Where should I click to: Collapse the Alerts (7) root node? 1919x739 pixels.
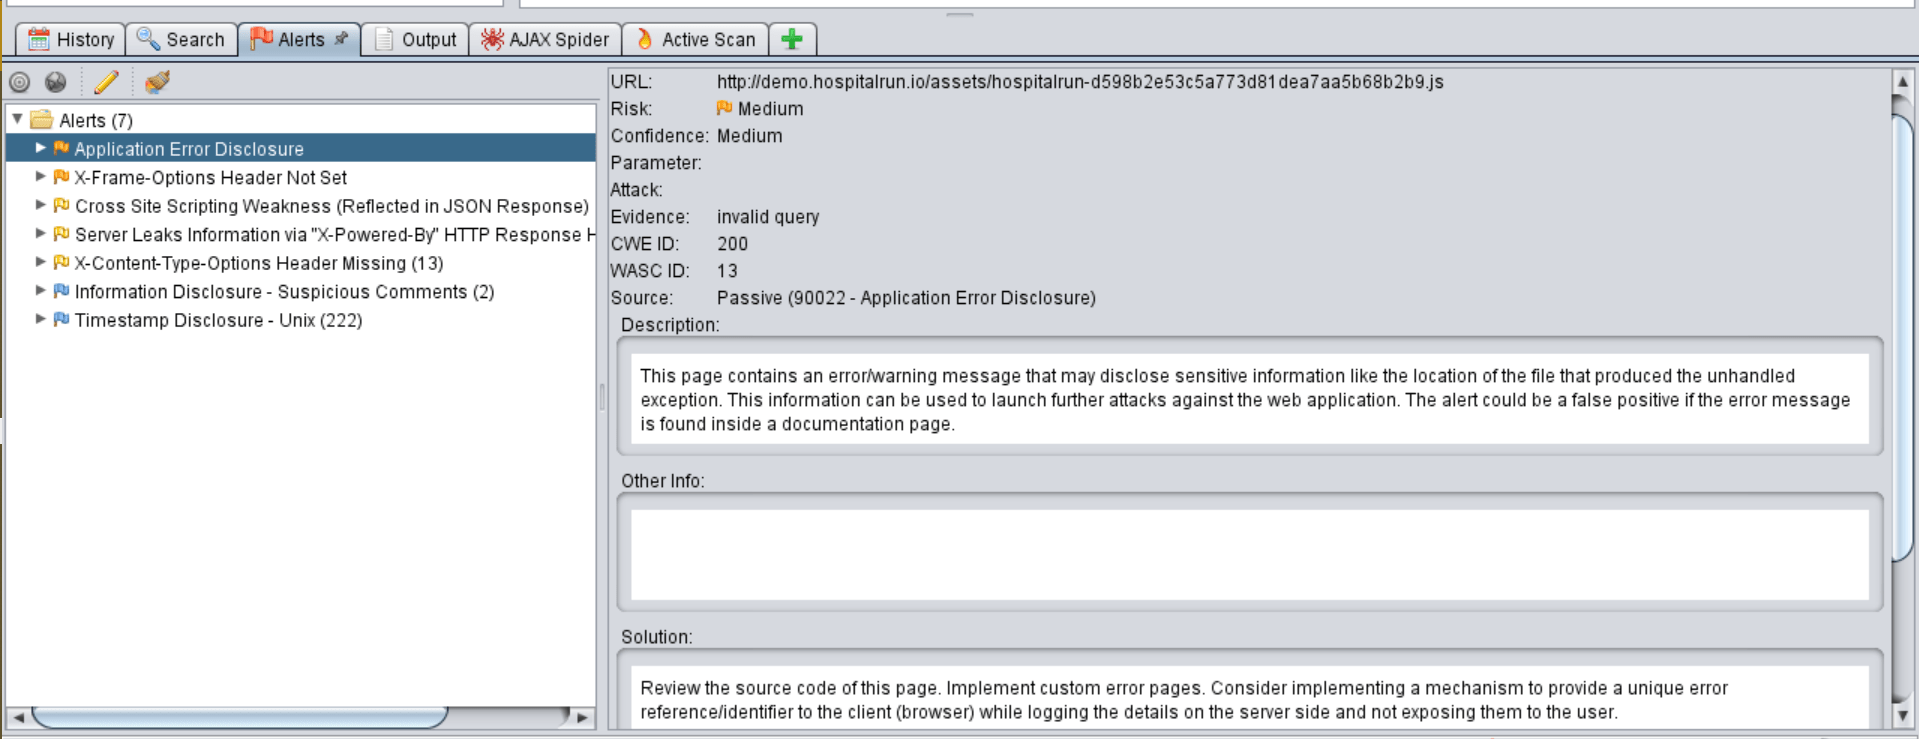click(x=17, y=119)
